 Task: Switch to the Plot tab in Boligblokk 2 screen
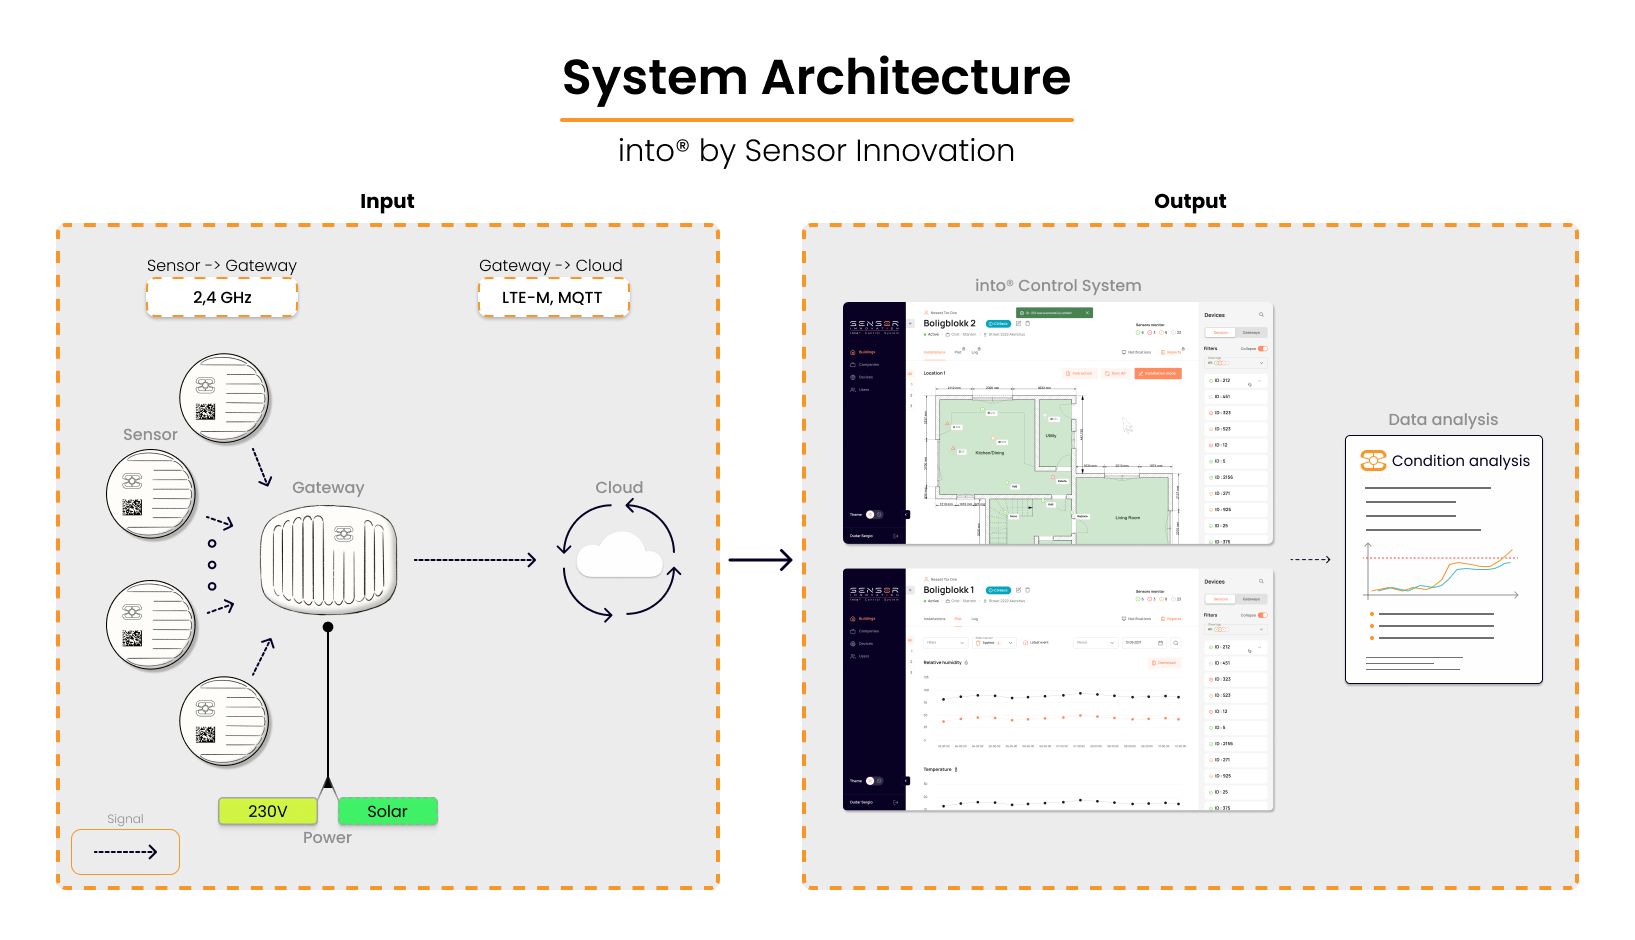(x=958, y=352)
